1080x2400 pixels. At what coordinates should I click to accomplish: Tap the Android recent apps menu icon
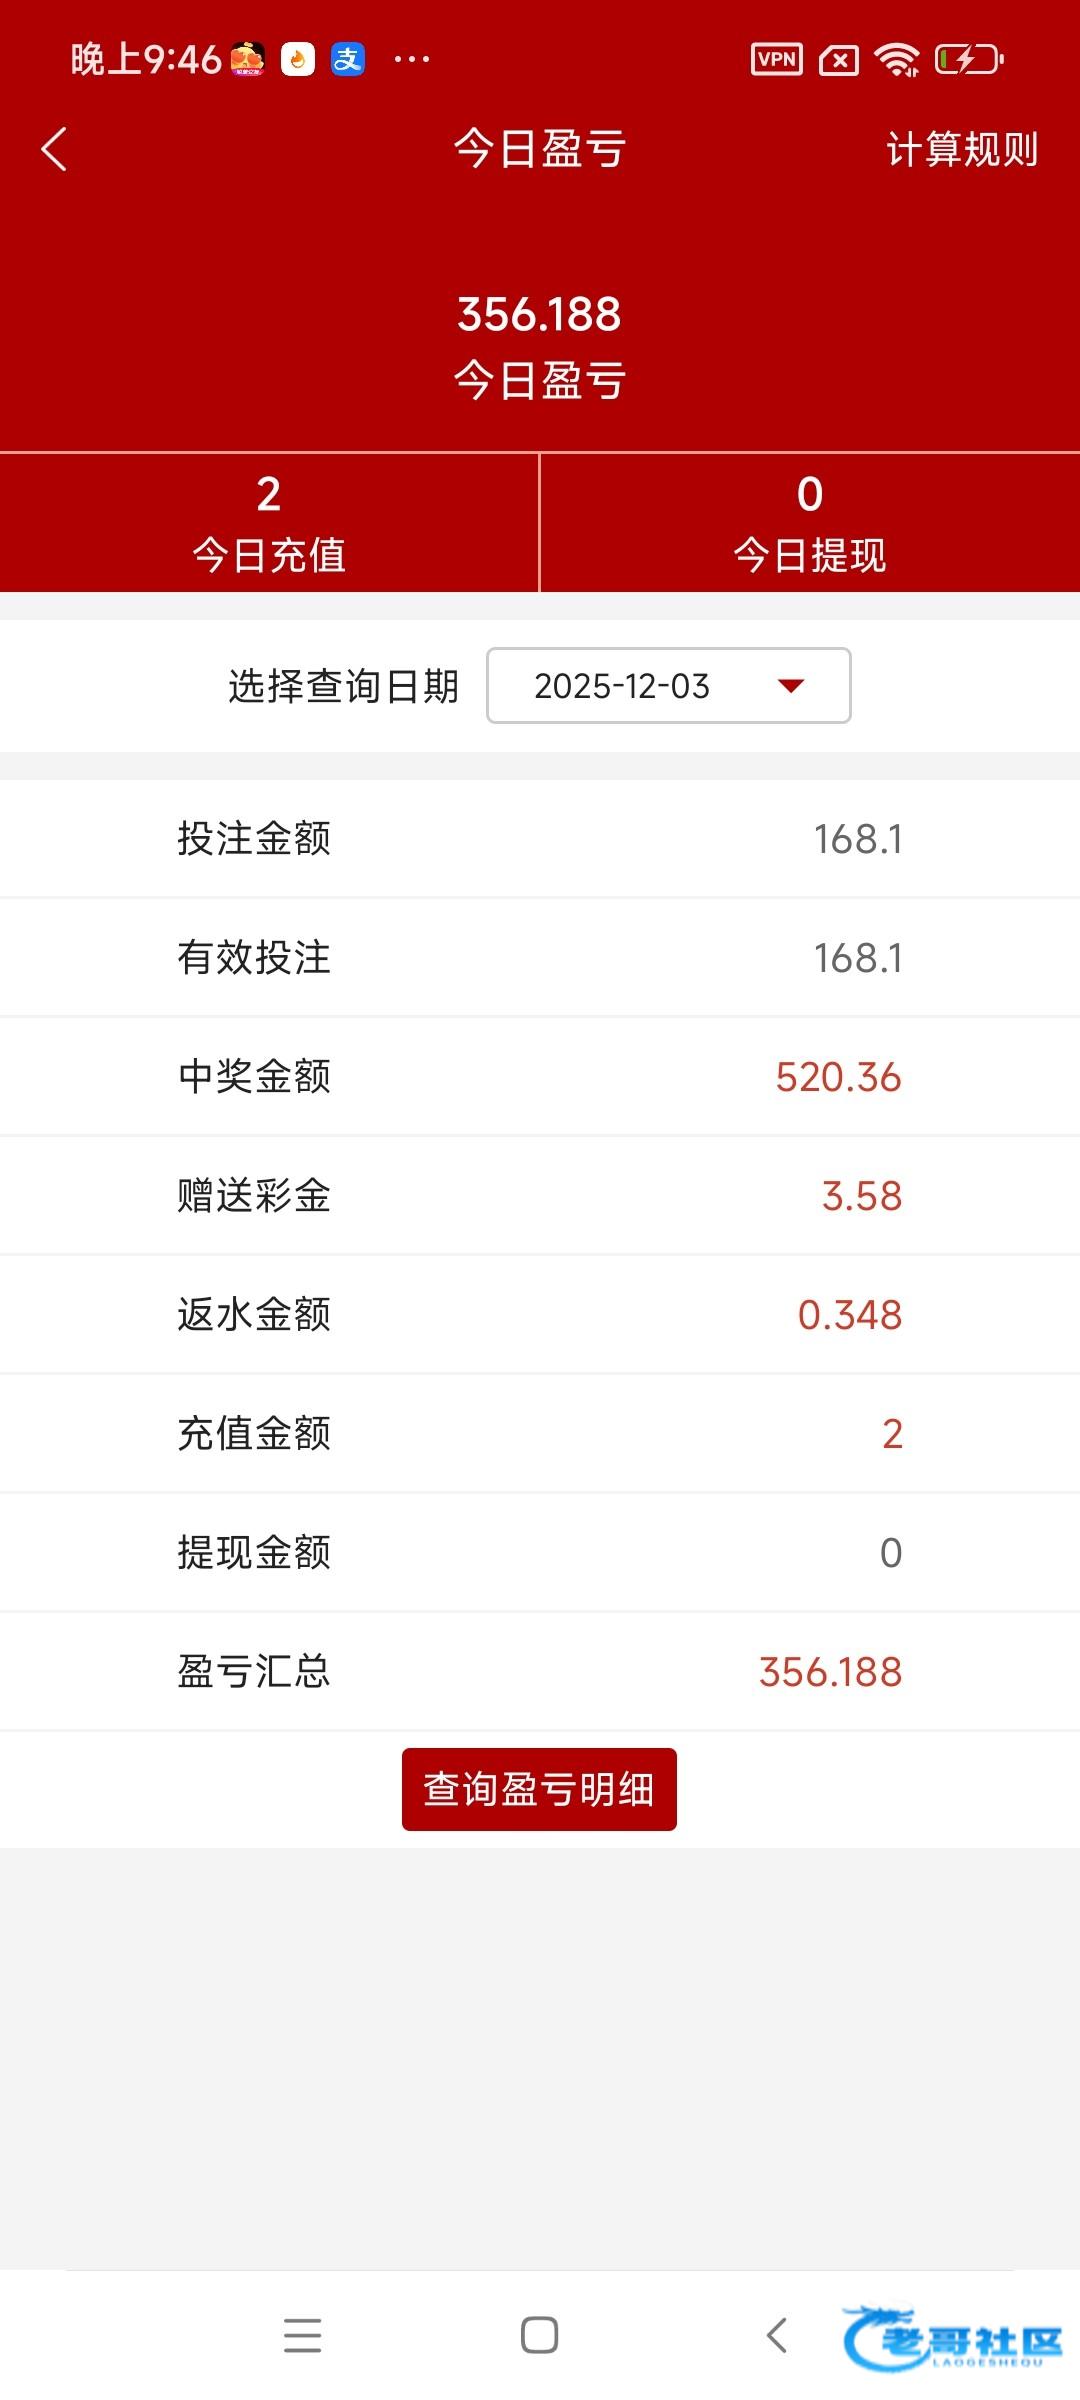pos(302,2336)
